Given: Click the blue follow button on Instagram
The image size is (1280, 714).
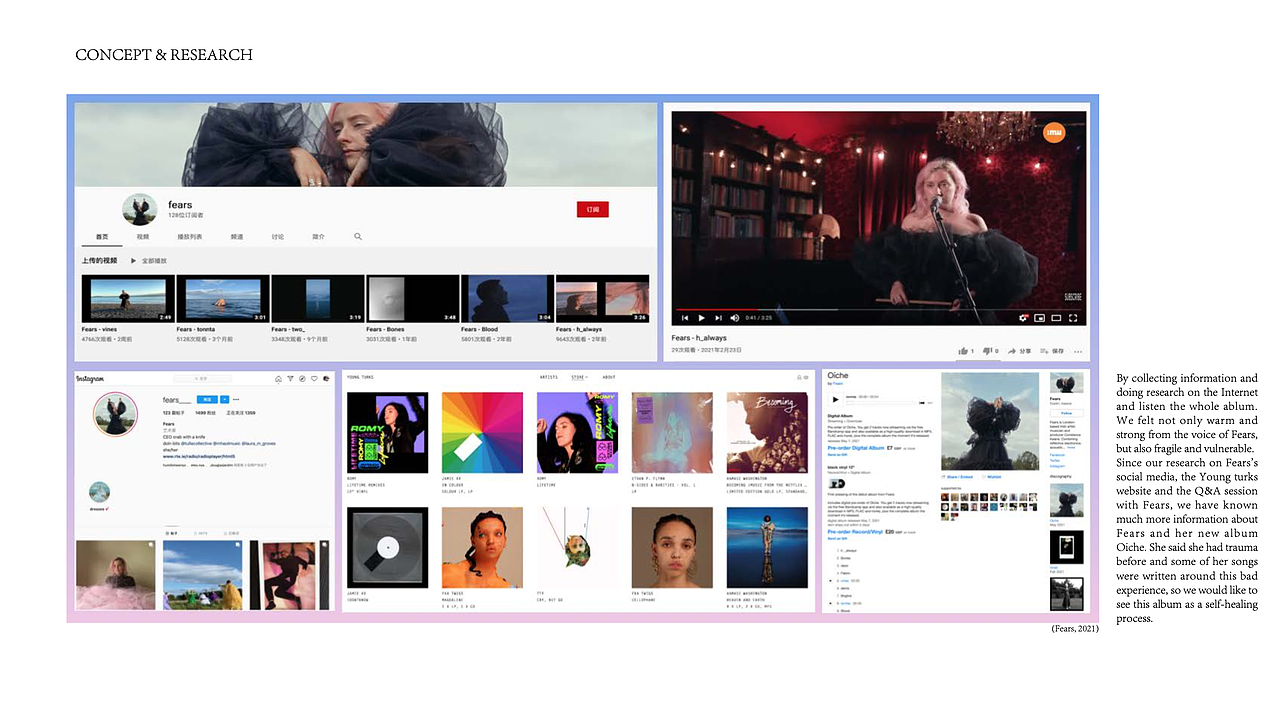Looking at the screenshot, I should [205, 399].
